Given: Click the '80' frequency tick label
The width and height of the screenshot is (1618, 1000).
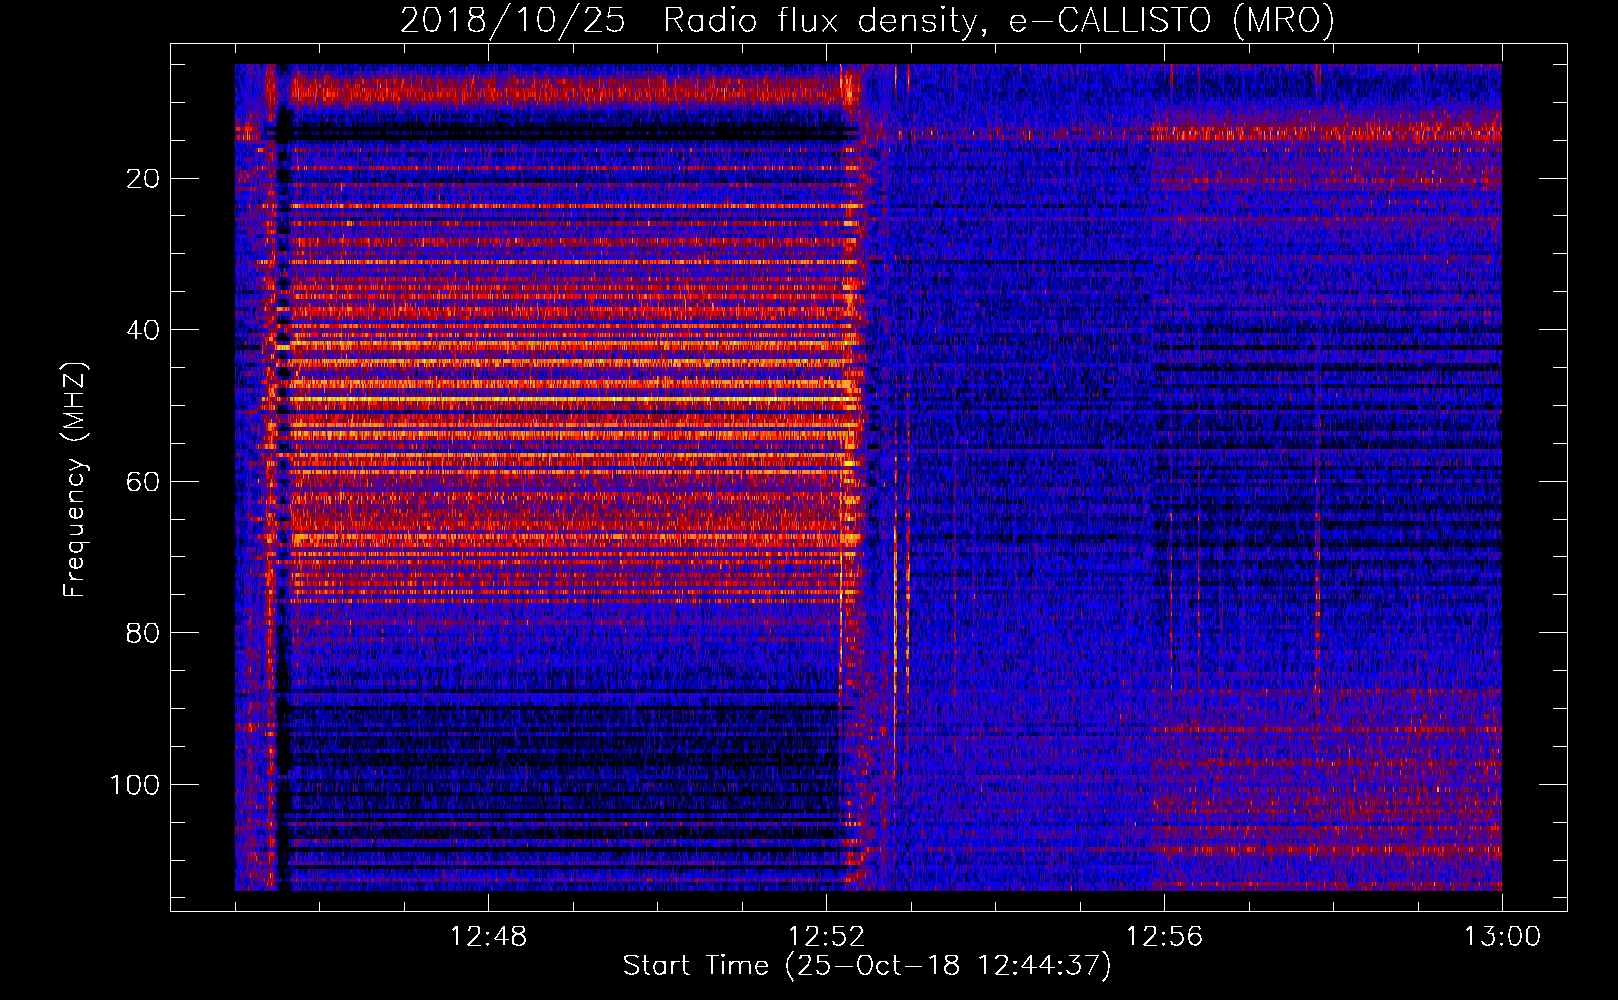Looking at the screenshot, I should pos(143,633).
